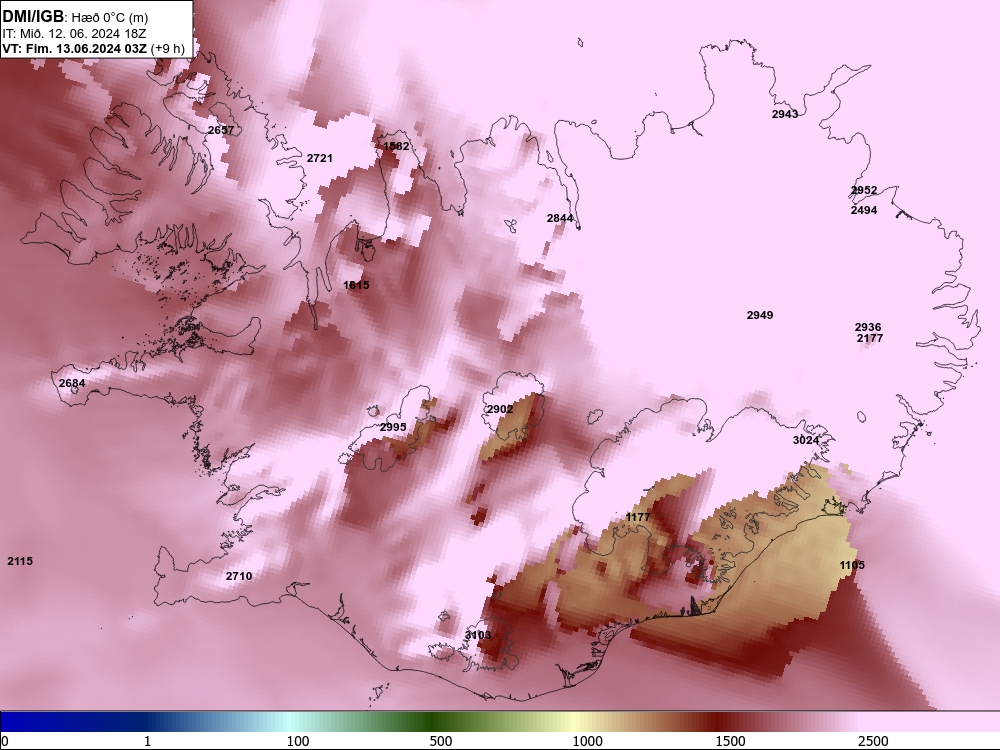The height and width of the screenshot is (750, 1000).
Task: Click the 1582 height value
Action: (x=396, y=146)
